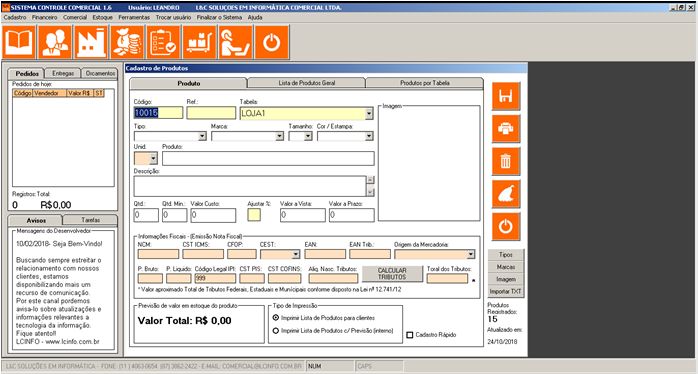The image size is (698, 374).
Task: Click the Valor R$ column header in Pedidos
Action: [x=80, y=93]
